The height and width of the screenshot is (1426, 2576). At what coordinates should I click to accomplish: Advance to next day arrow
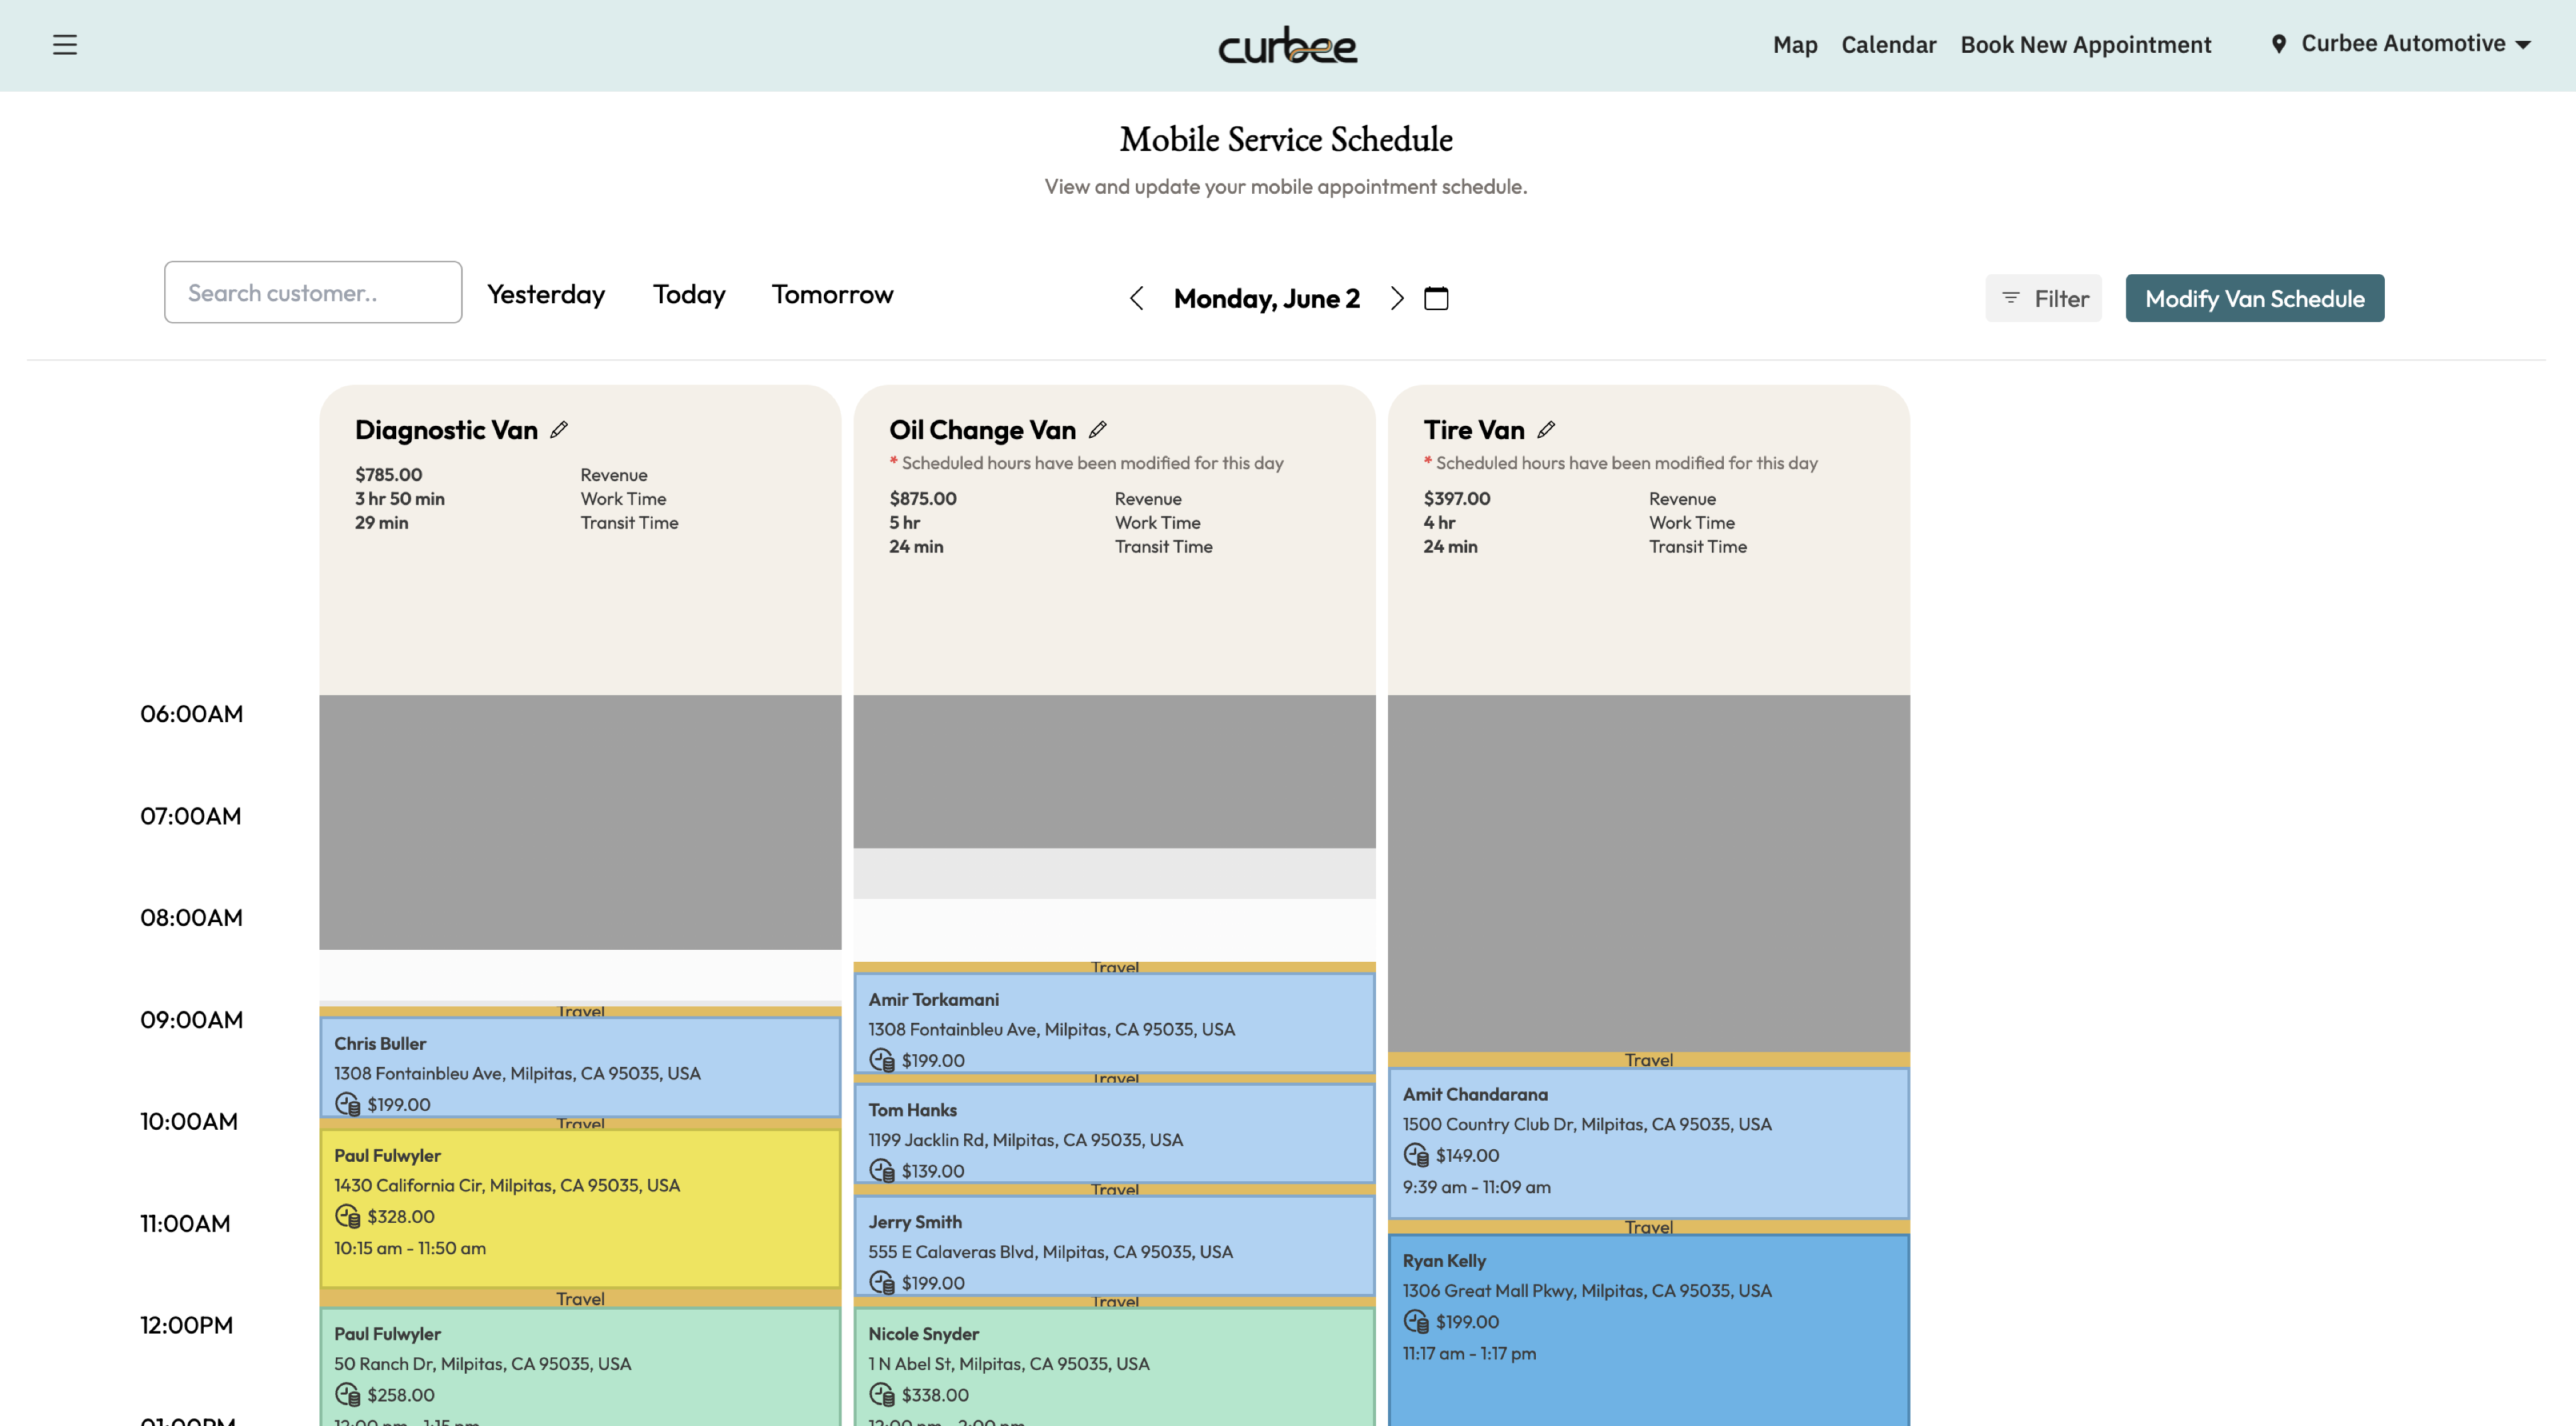pos(1397,298)
